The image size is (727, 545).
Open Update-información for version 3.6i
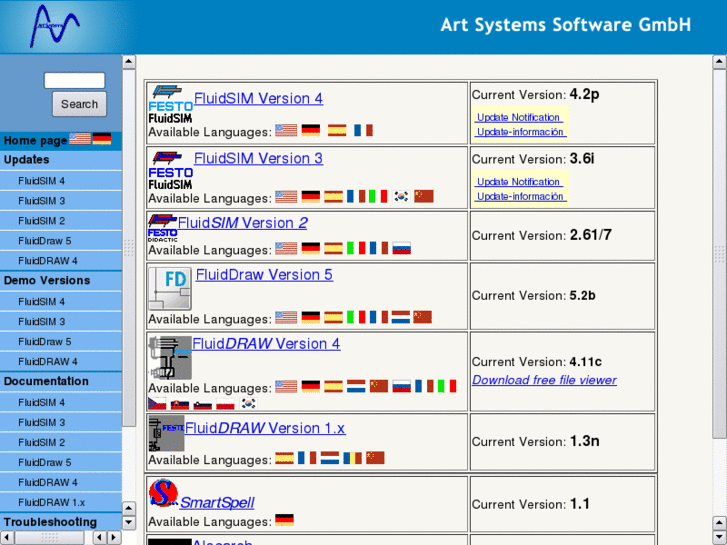click(x=520, y=196)
